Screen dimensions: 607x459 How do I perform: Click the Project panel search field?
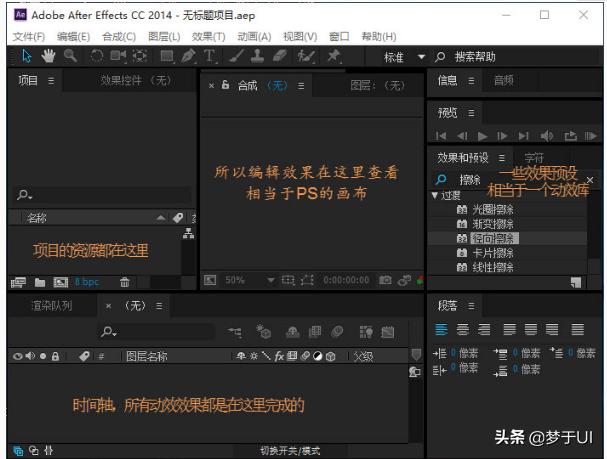104,195
